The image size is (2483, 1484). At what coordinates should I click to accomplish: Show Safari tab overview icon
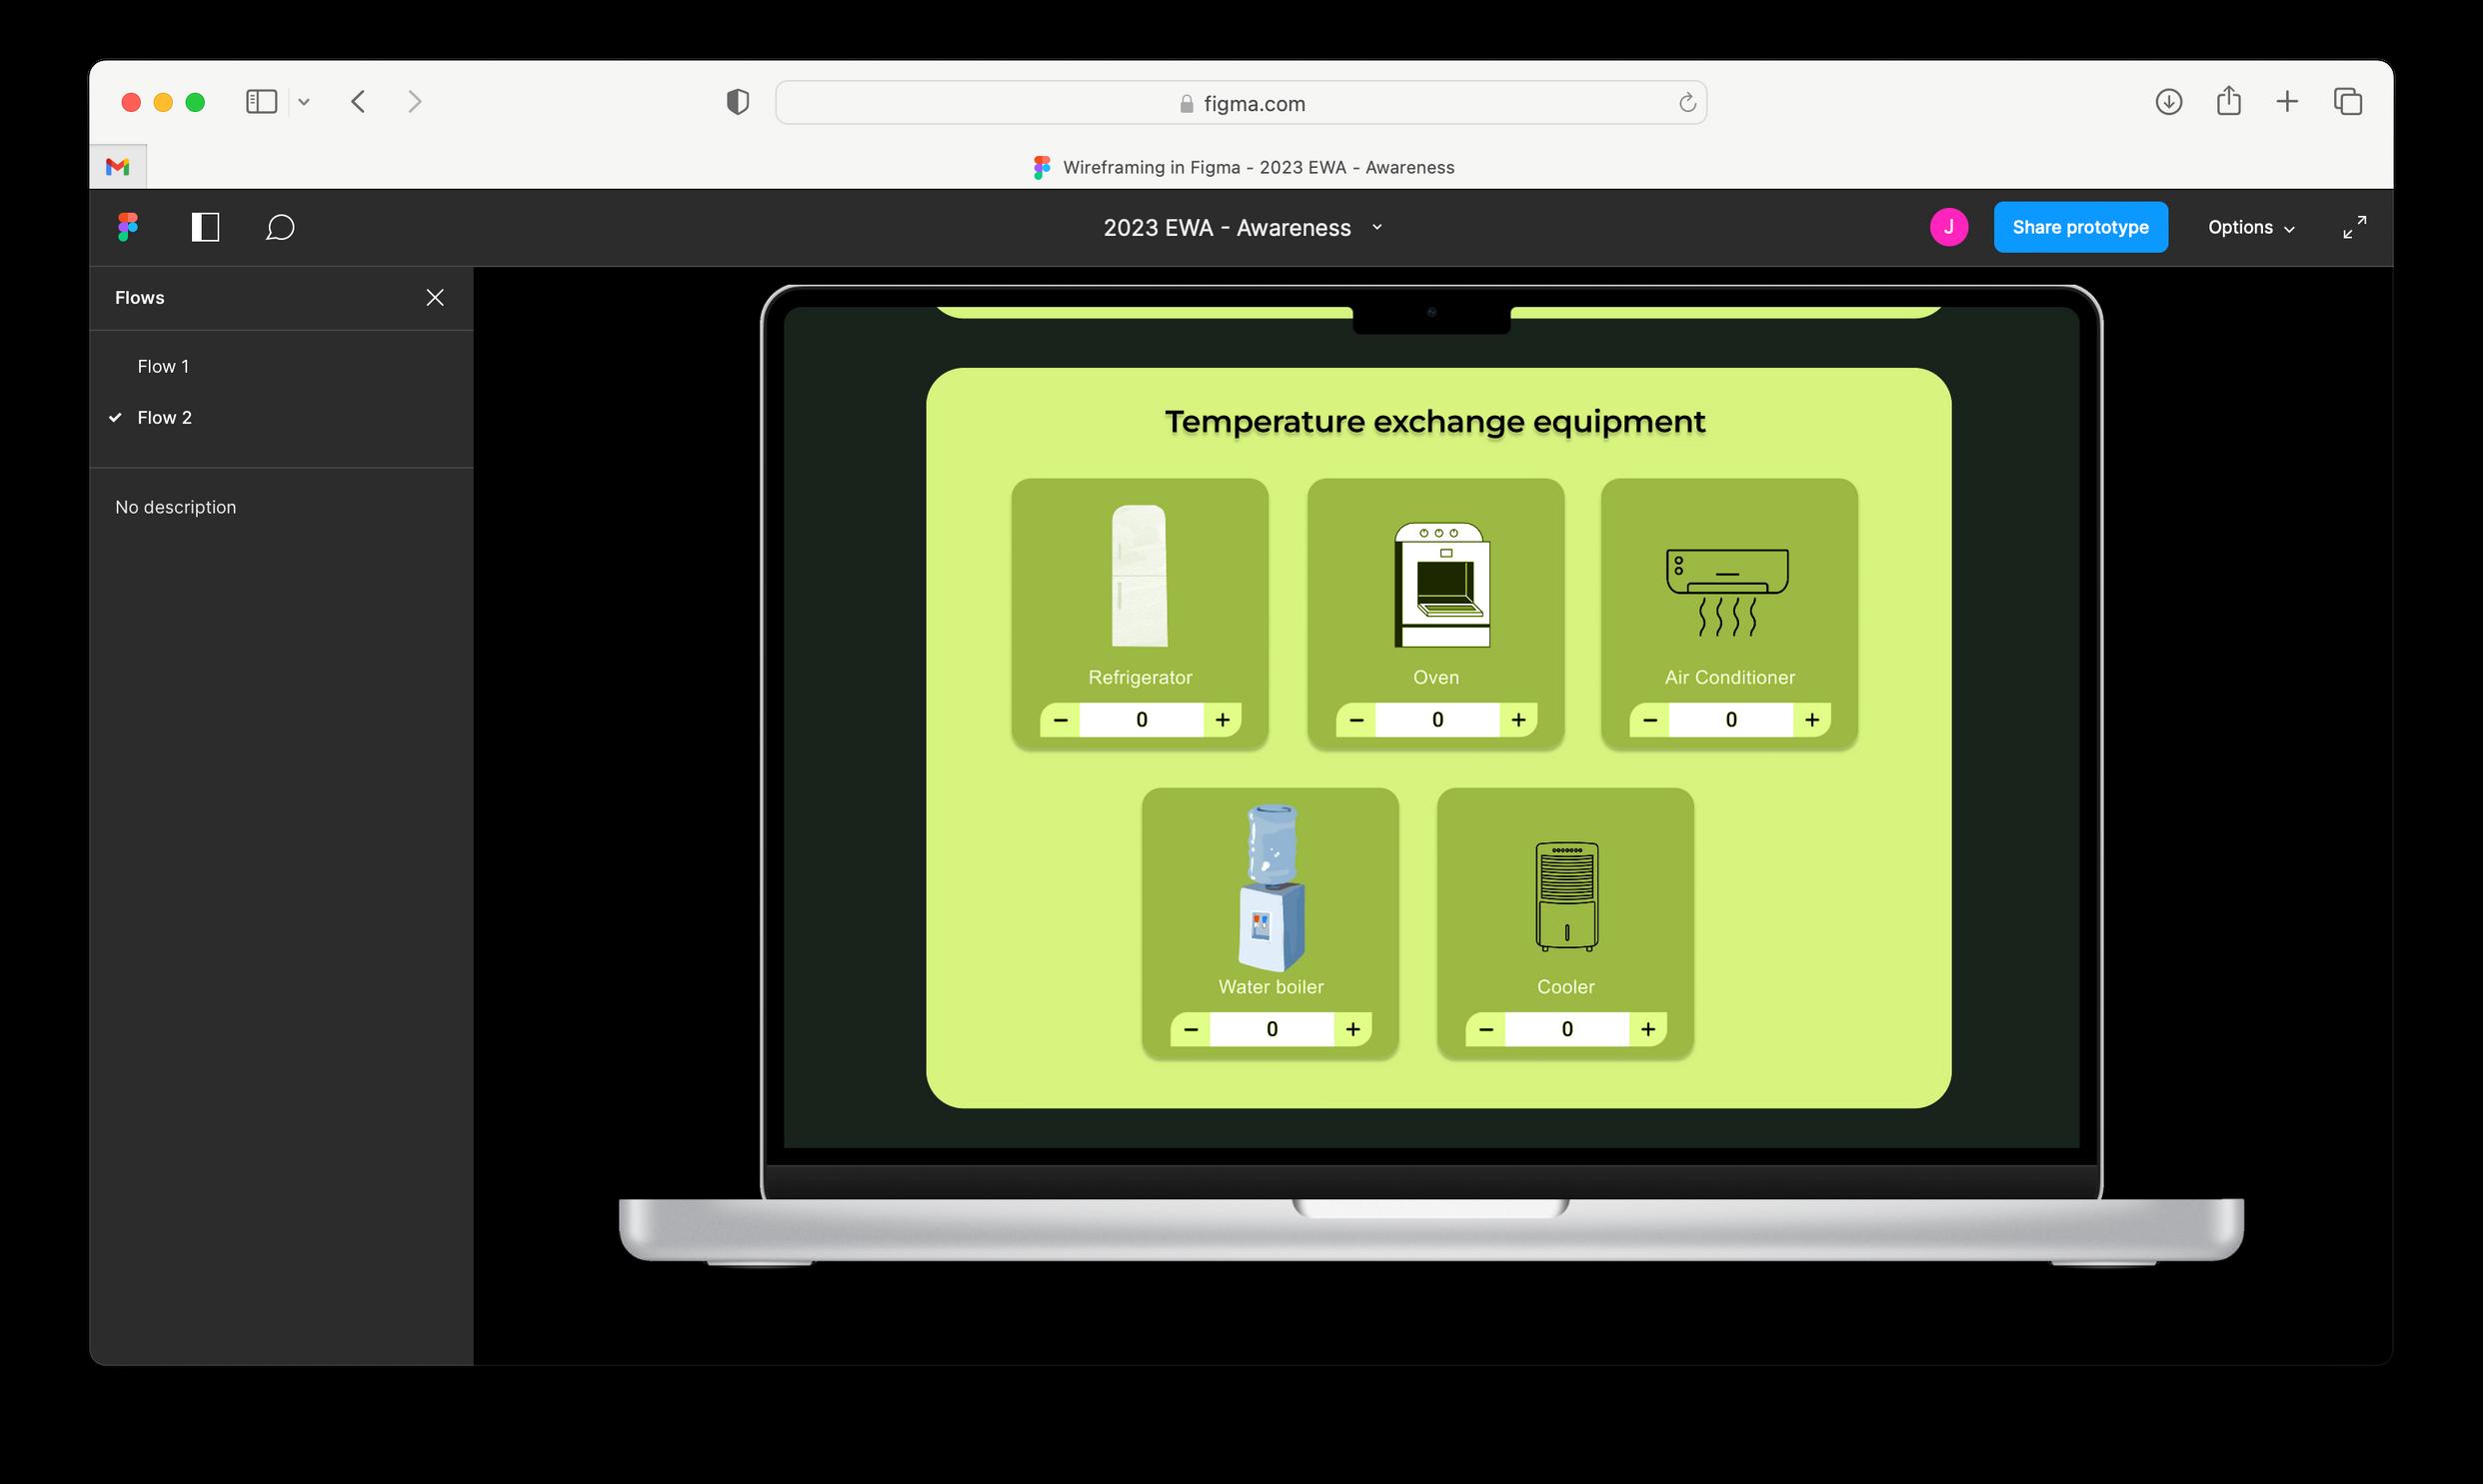2347,102
